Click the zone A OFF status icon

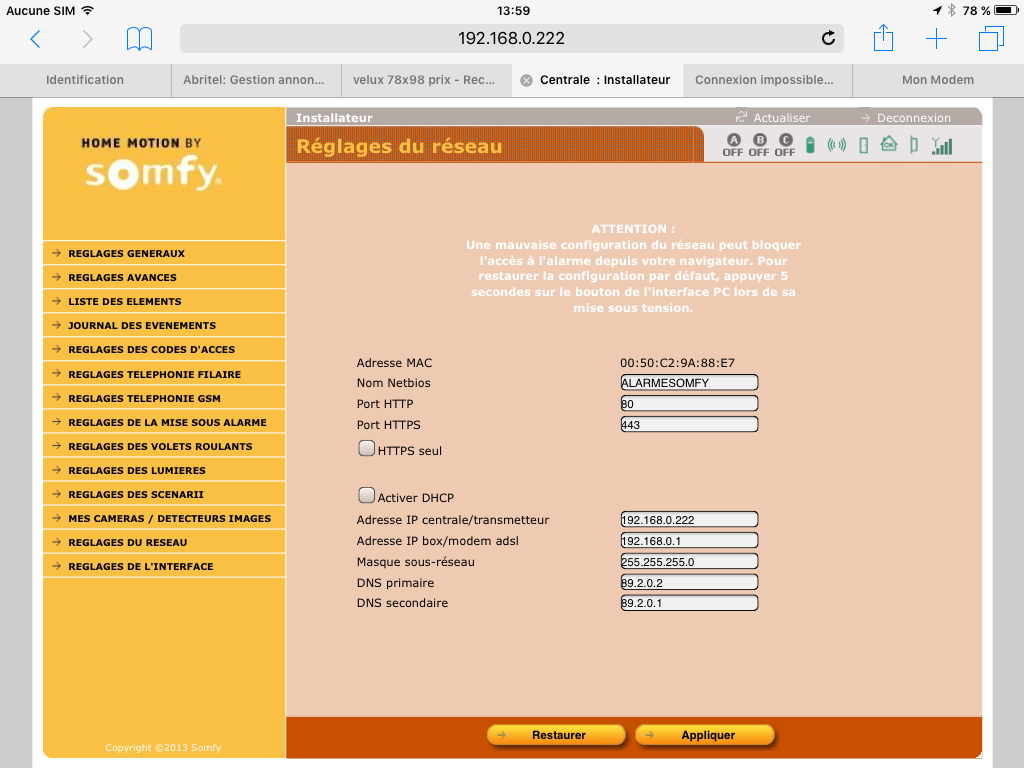pos(733,145)
